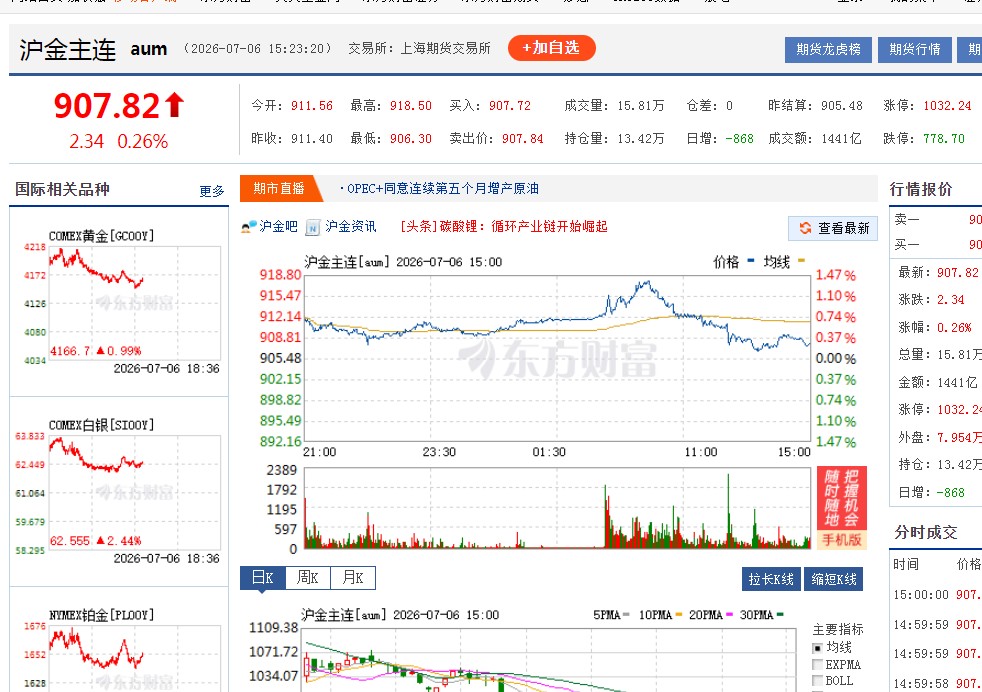Click the 昨结算 value 905.48

point(842,106)
